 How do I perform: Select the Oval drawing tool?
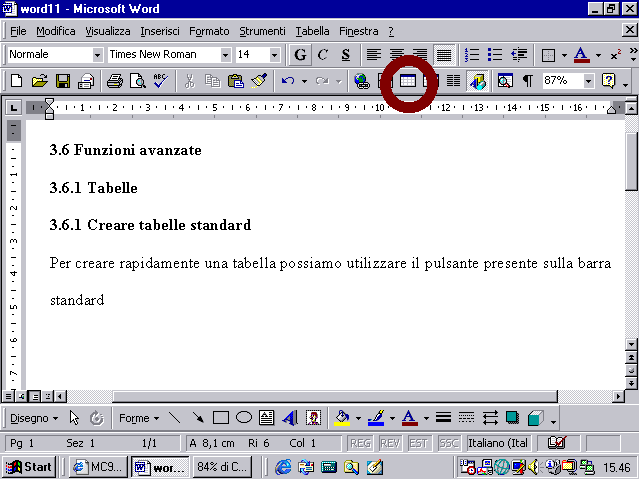click(x=244, y=418)
